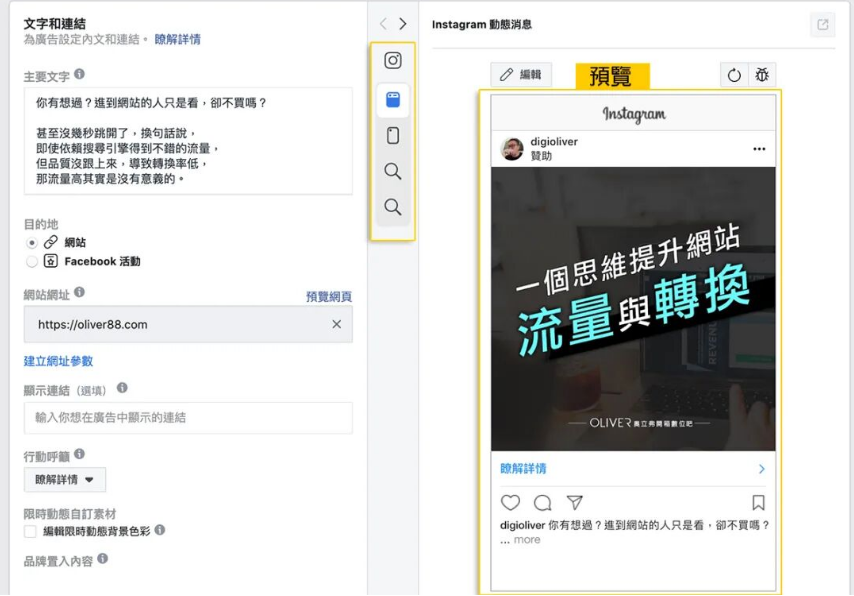Zoom in using the upper magnifier icon
854x596 pixels.
(392, 171)
